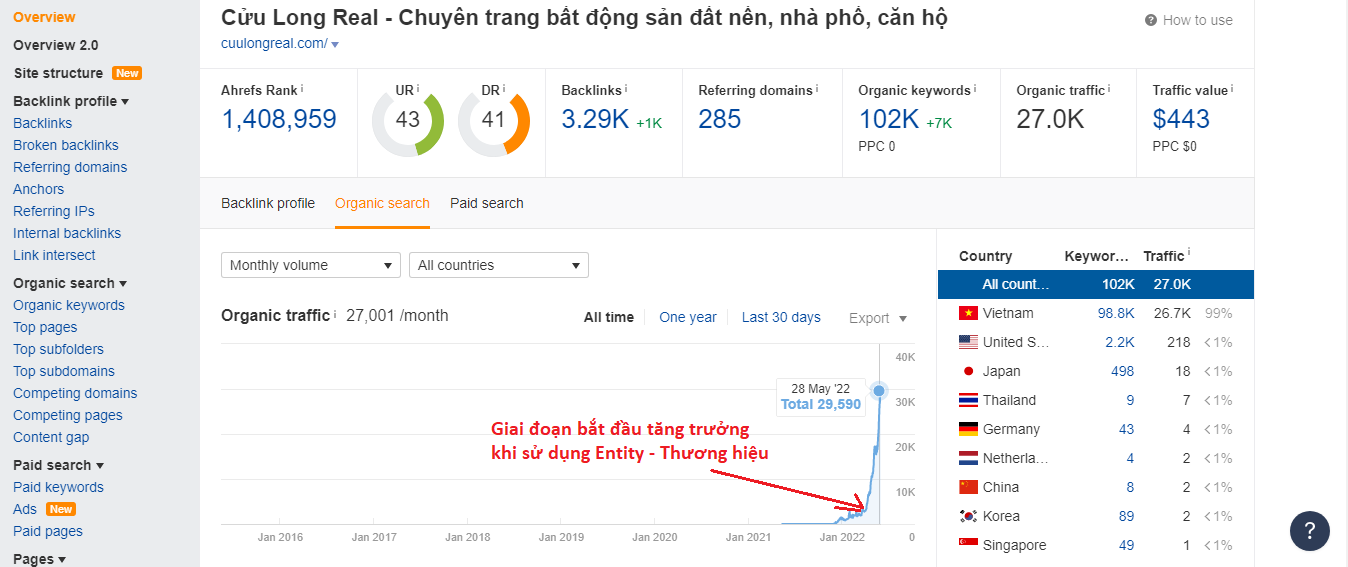Click the New badge beside Site structure
This screenshot has width=1348, height=567.
[127, 73]
